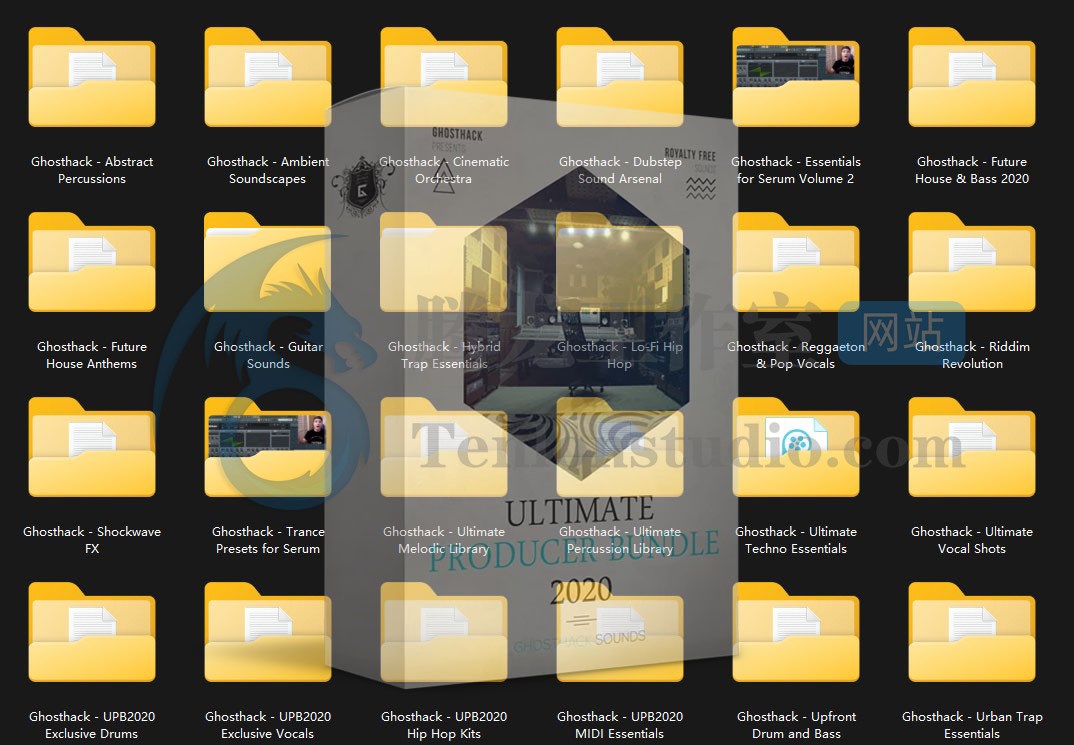Click the 'Ghosthack - Abstract Percussions' label

(x=92, y=170)
